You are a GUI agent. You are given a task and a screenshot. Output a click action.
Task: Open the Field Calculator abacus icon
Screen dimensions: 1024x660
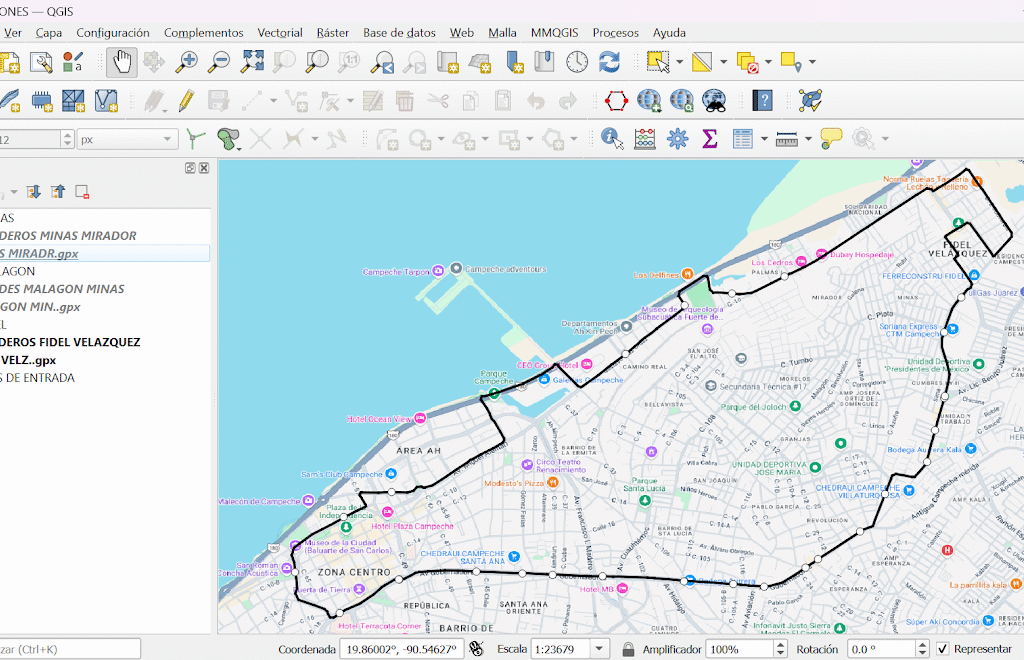[x=645, y=138]
